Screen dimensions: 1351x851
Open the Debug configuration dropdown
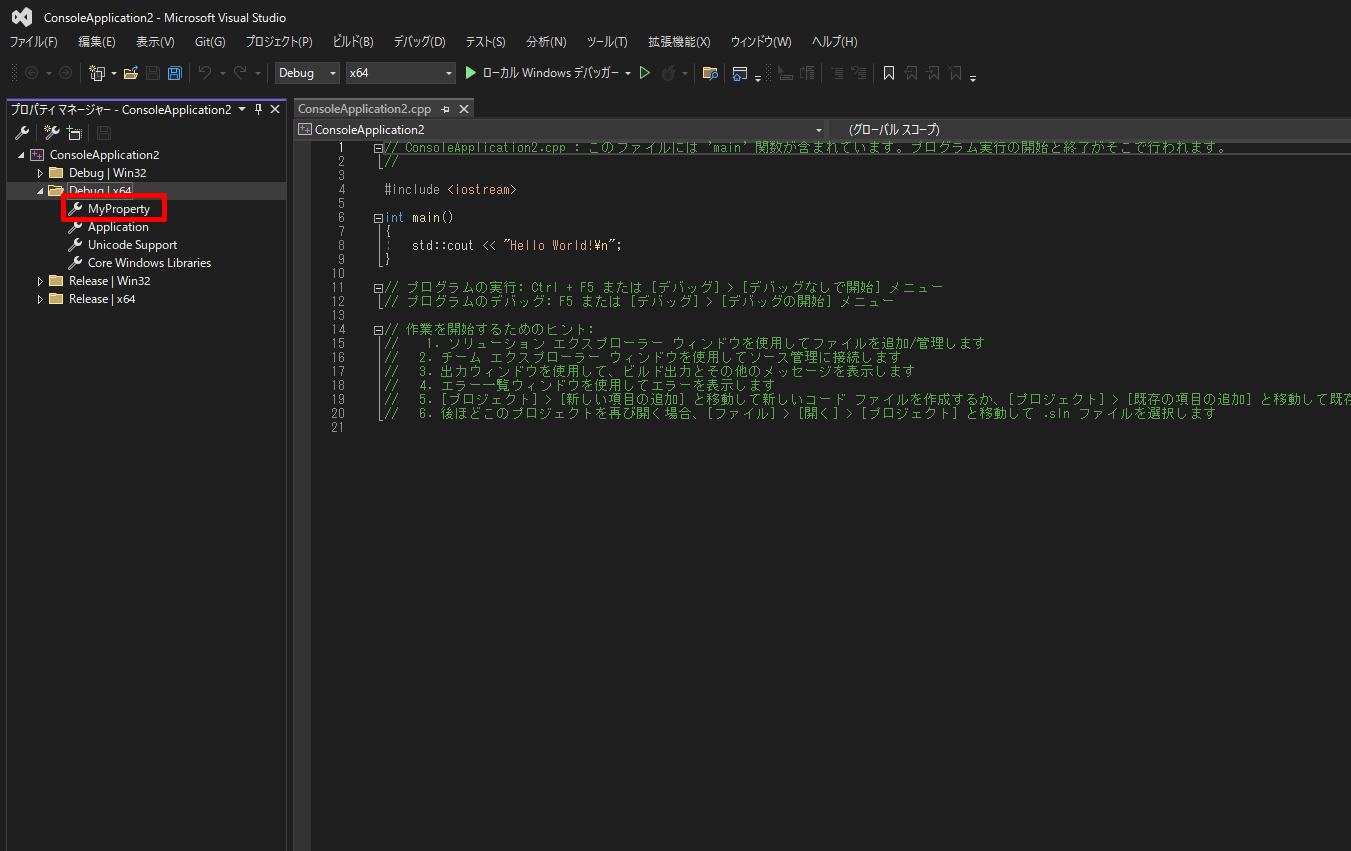coord(307,73)
